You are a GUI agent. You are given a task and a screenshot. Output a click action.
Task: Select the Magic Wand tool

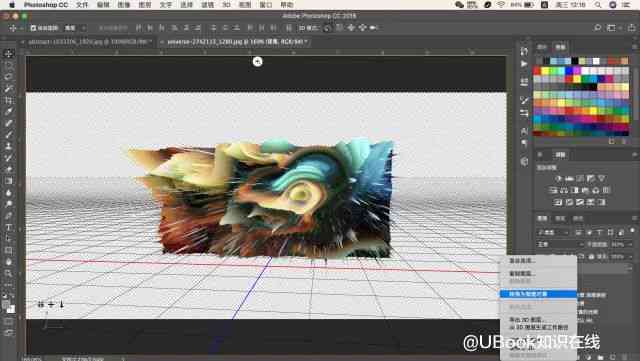9,88
